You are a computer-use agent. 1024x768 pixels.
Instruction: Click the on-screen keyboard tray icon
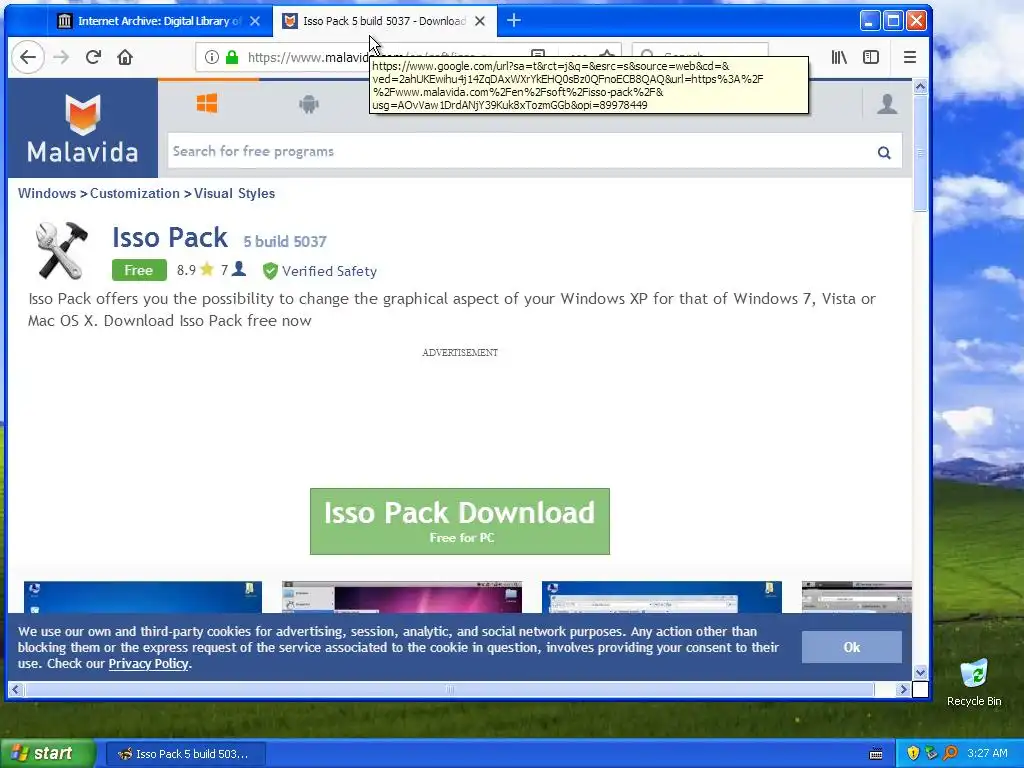(x=876, y=754)
